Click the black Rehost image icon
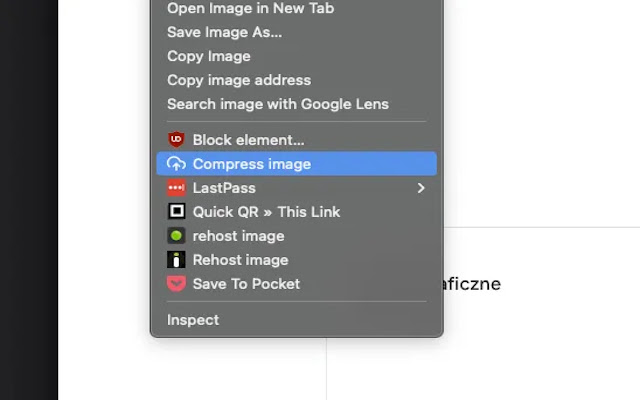 tap(176, 260)
